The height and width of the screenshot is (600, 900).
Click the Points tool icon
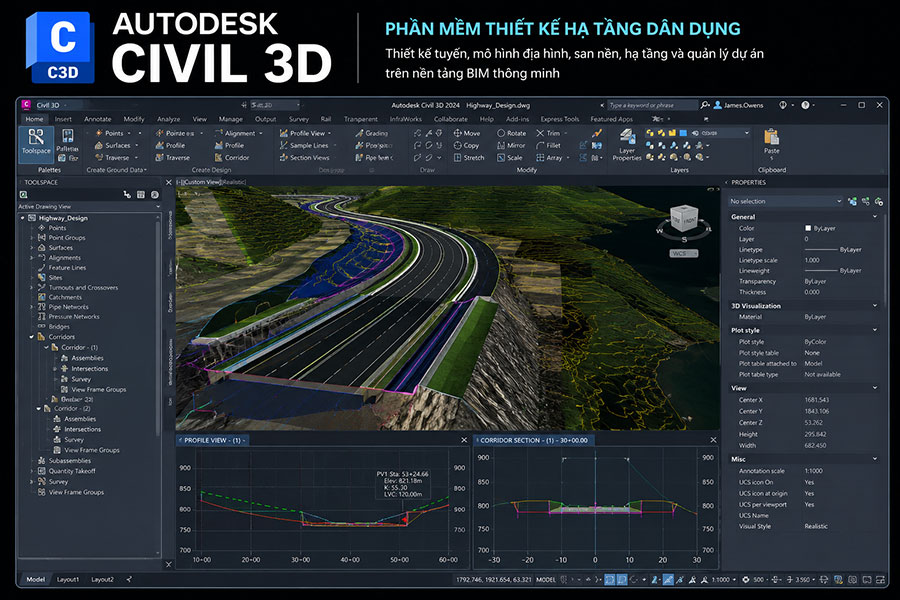click(x=98, y=133)
